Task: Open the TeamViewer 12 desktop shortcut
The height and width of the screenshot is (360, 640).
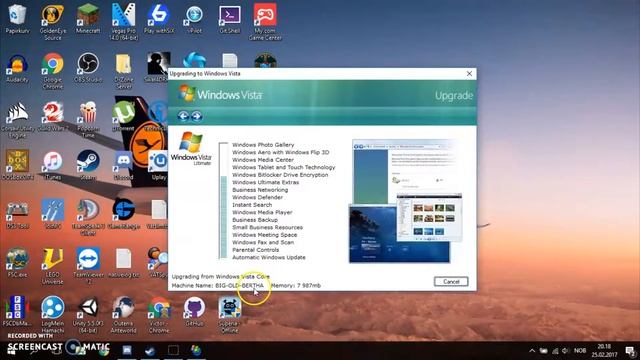Action: click(88, 266)
